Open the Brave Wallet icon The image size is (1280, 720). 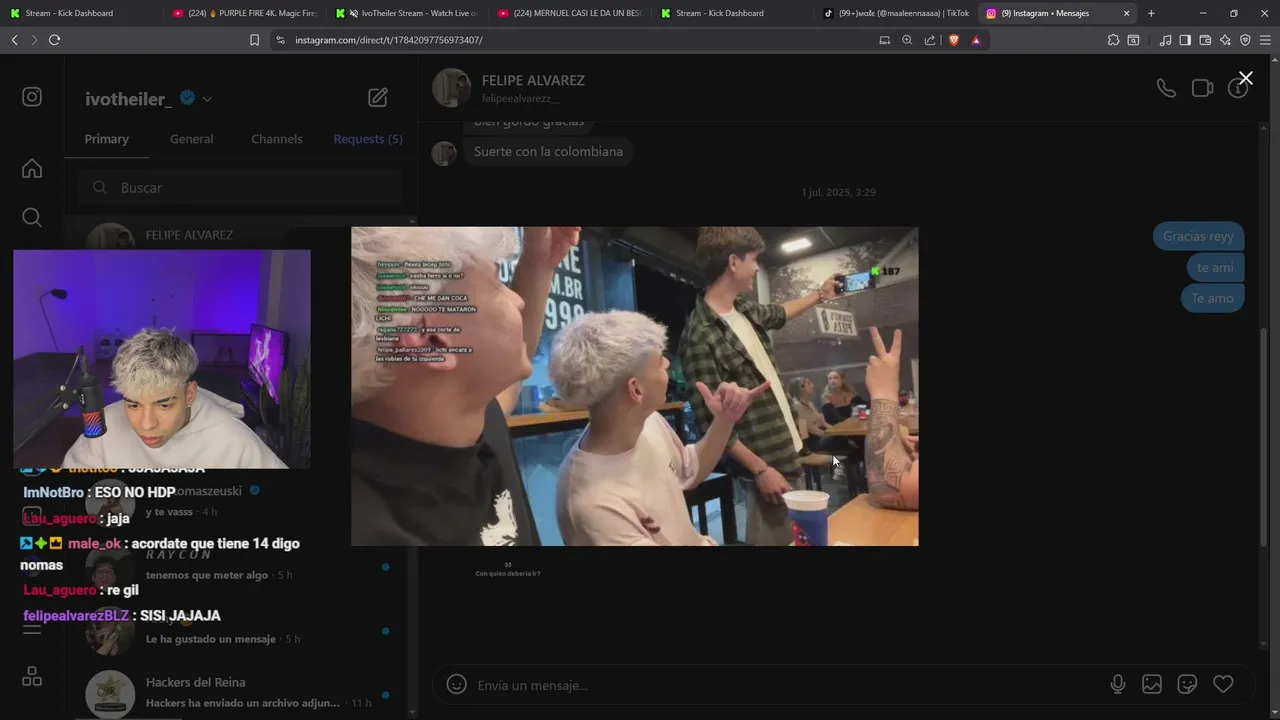tap(1205, 40)
